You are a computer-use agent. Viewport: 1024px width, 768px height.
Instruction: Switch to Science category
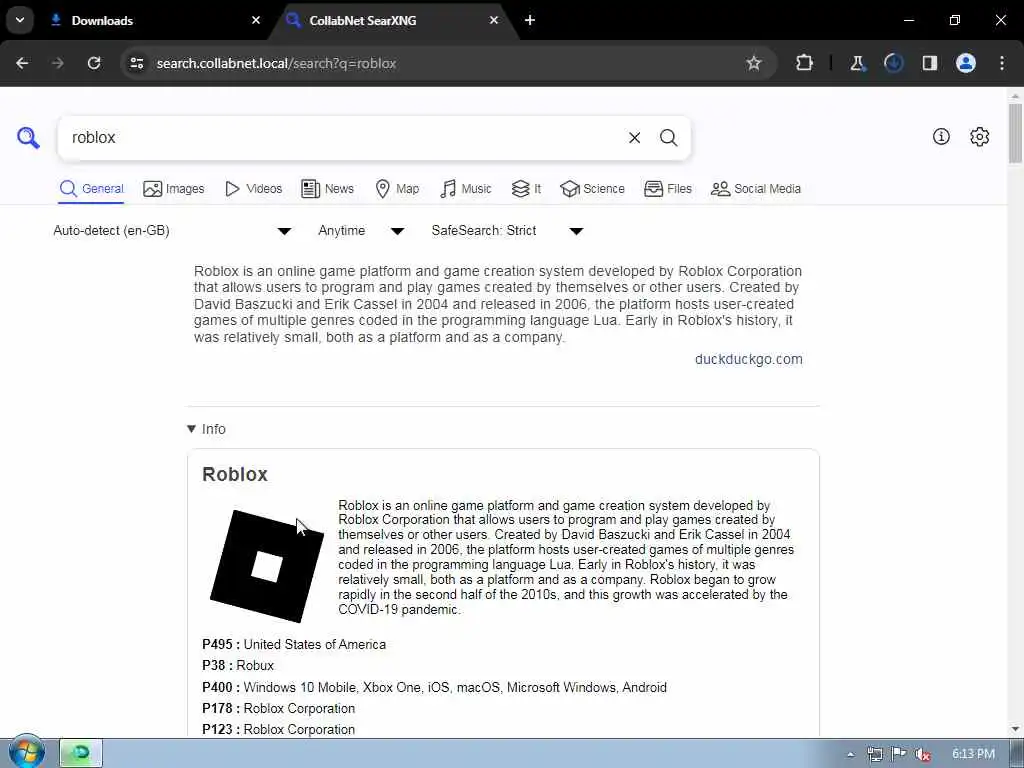(x=592, y=189)
